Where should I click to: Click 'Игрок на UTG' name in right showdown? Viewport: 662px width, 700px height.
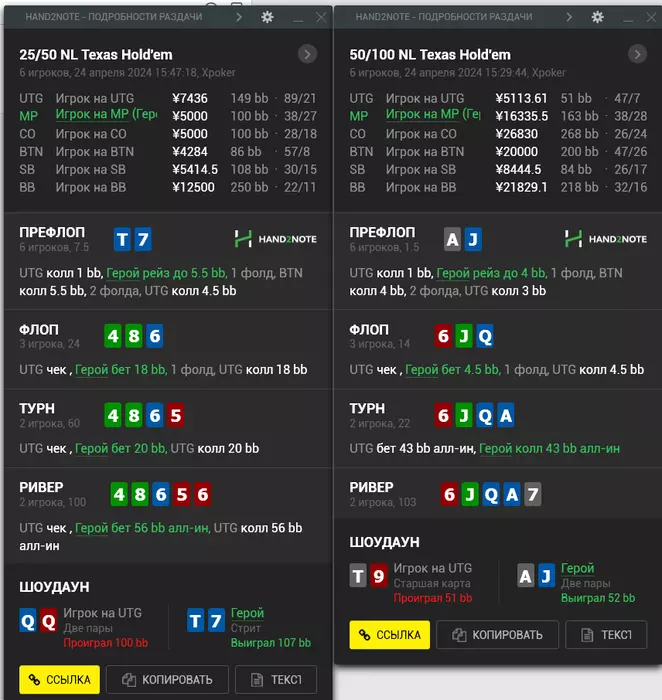tap(432, 568)
